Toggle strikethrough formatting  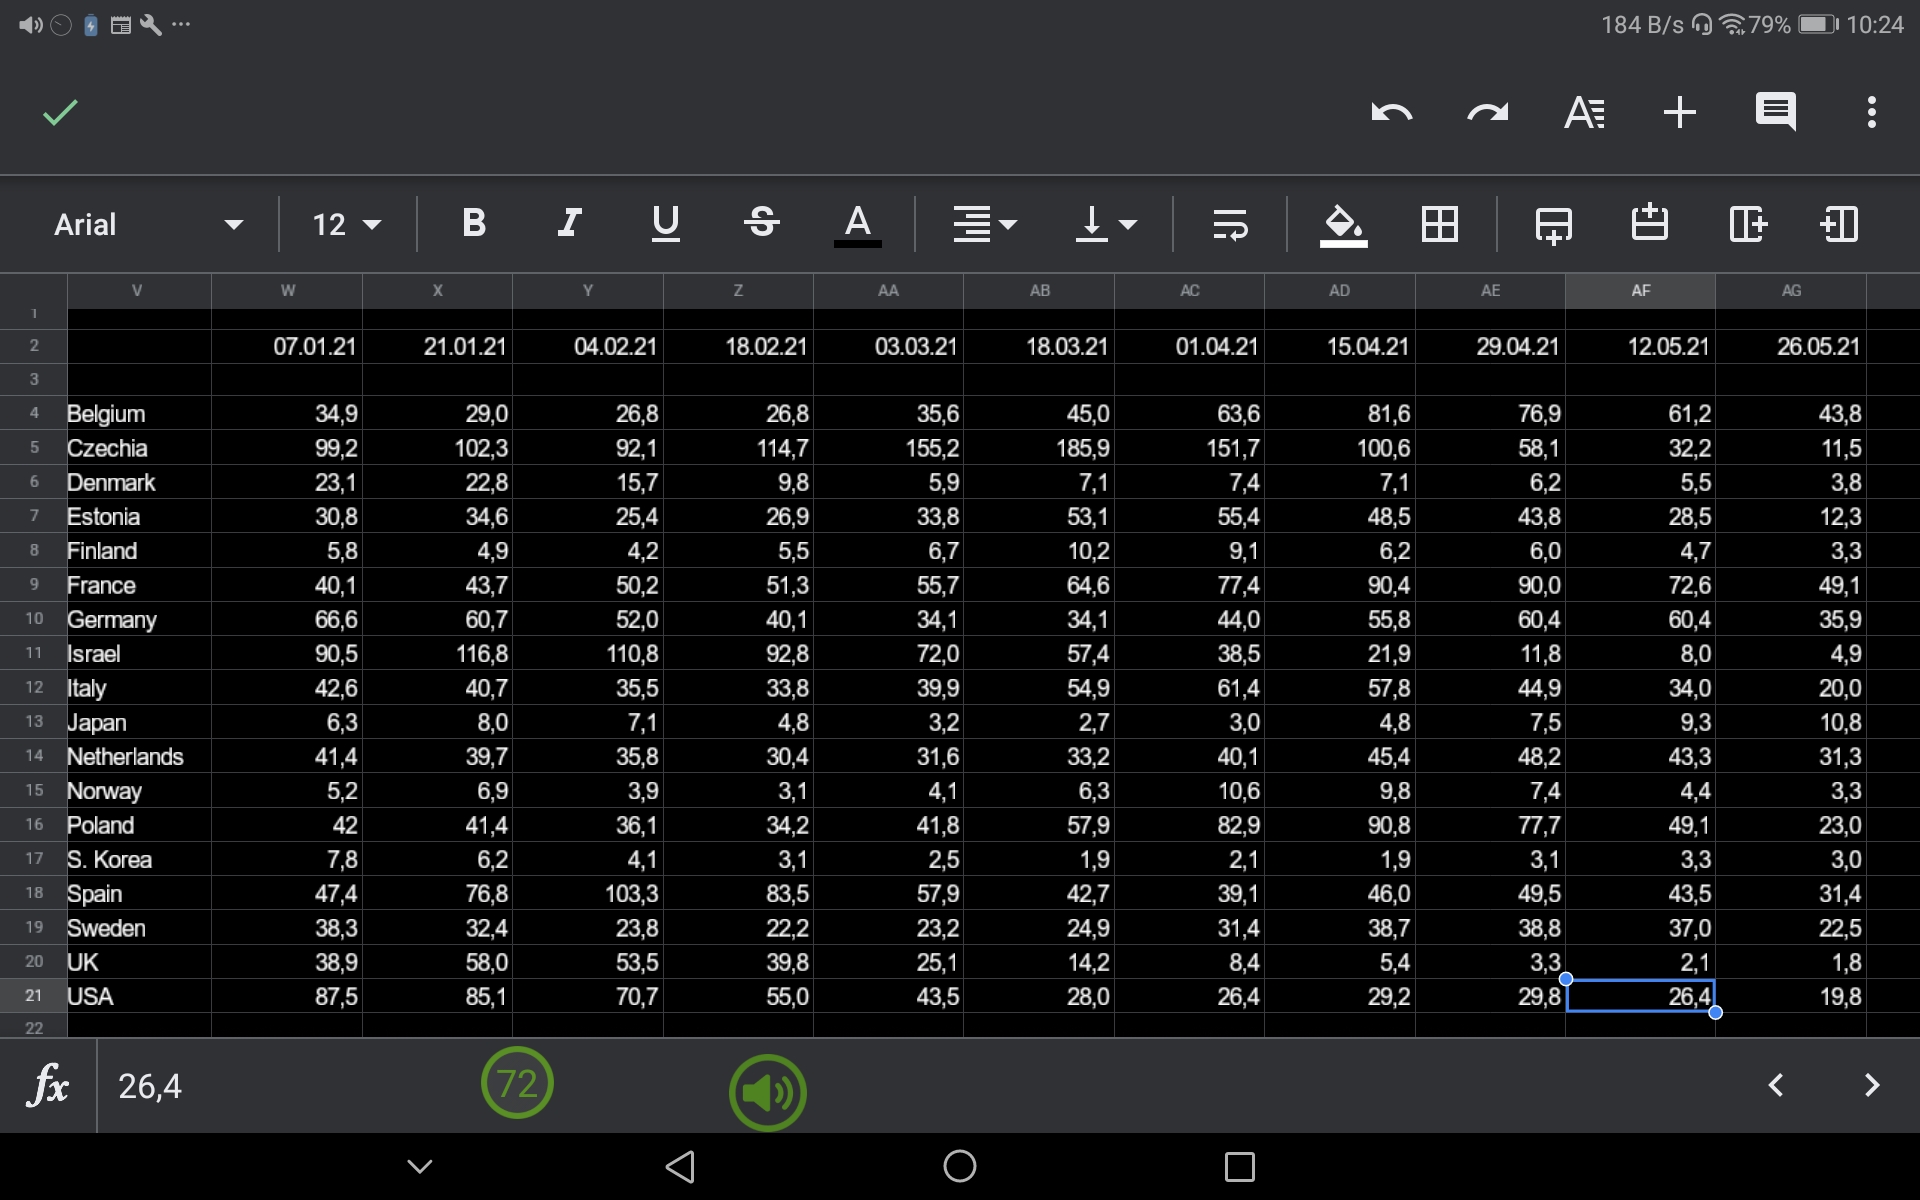click(761, 223)
